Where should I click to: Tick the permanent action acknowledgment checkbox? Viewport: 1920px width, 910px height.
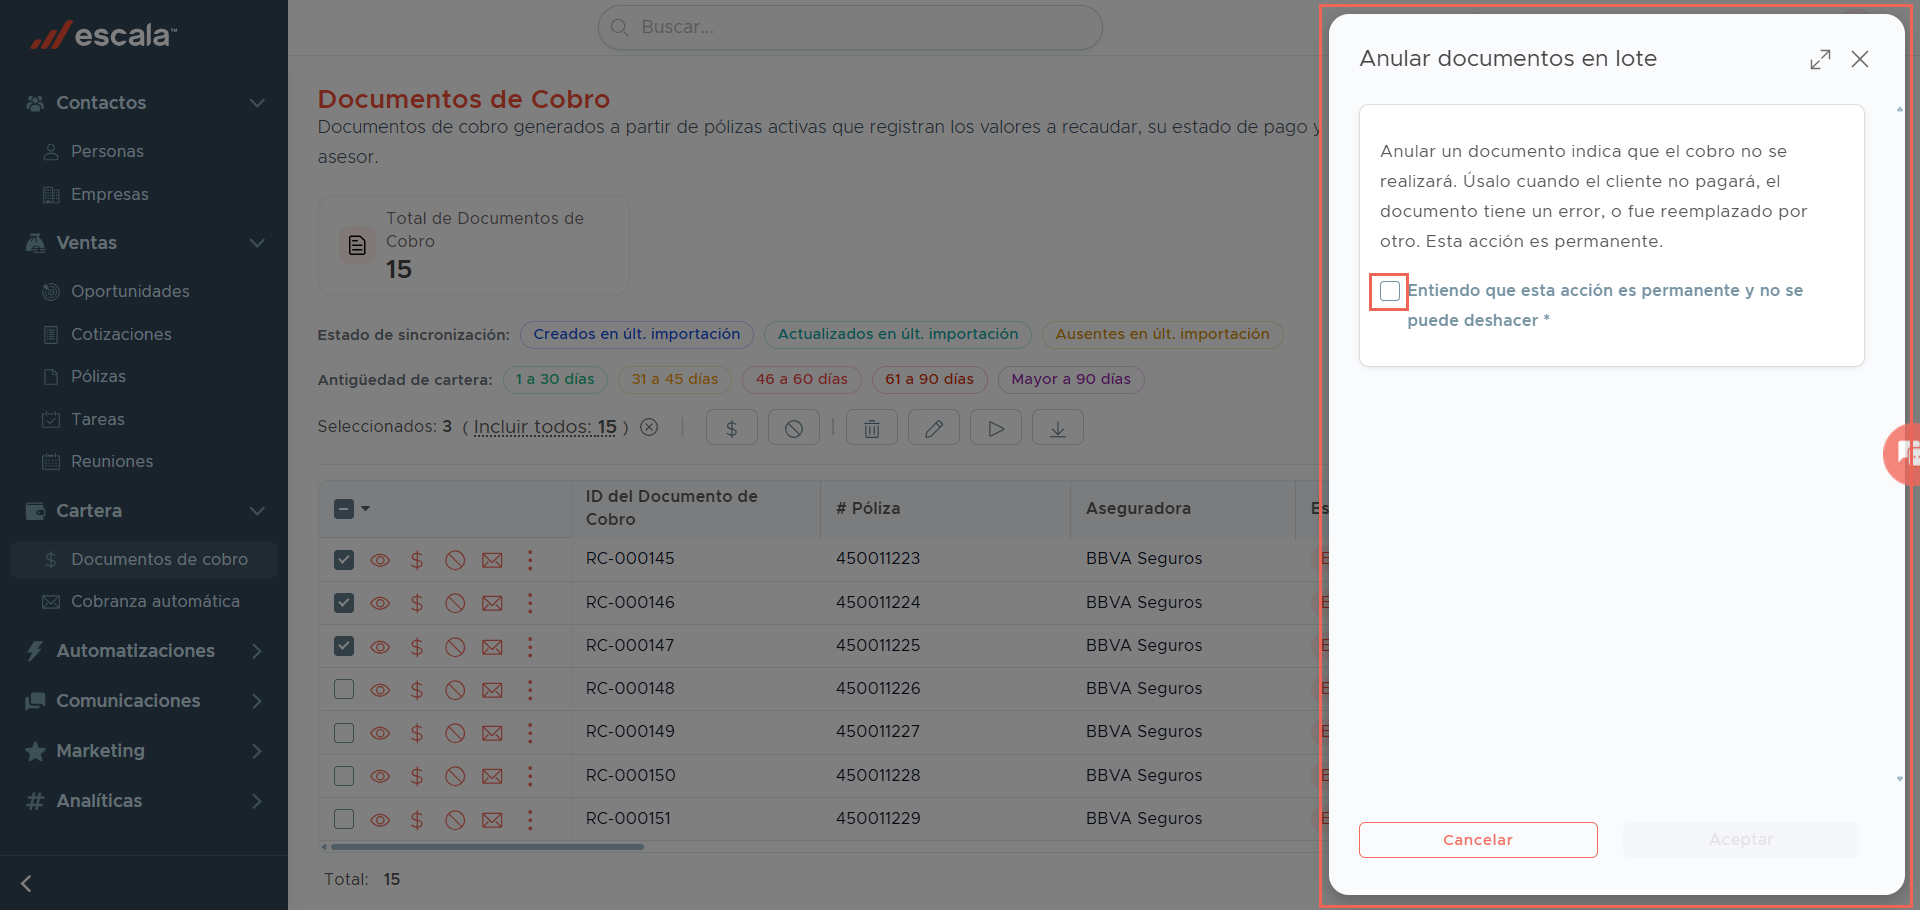[x=1389, y=291]
